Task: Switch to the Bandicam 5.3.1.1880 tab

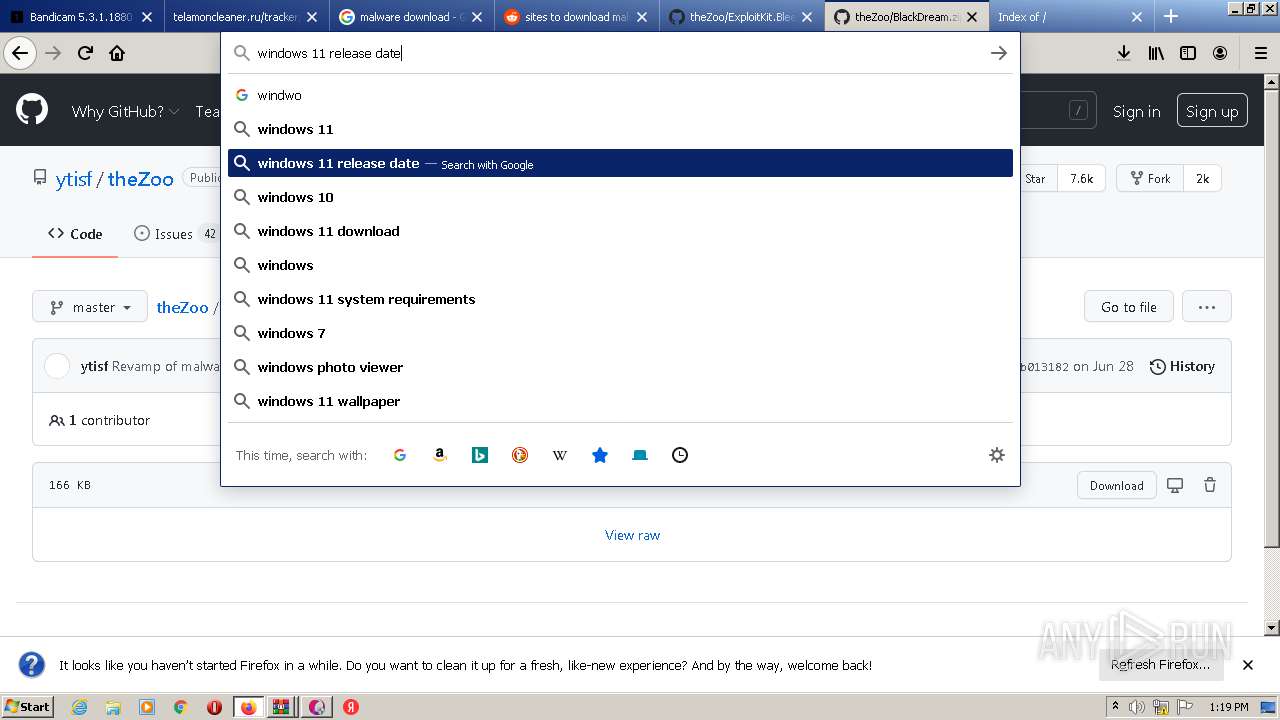Action: tap(82, 17)
